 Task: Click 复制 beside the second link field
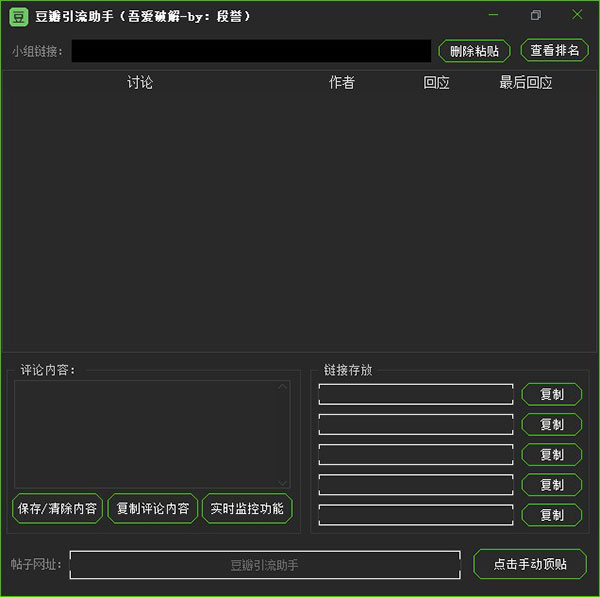point(552,424)
